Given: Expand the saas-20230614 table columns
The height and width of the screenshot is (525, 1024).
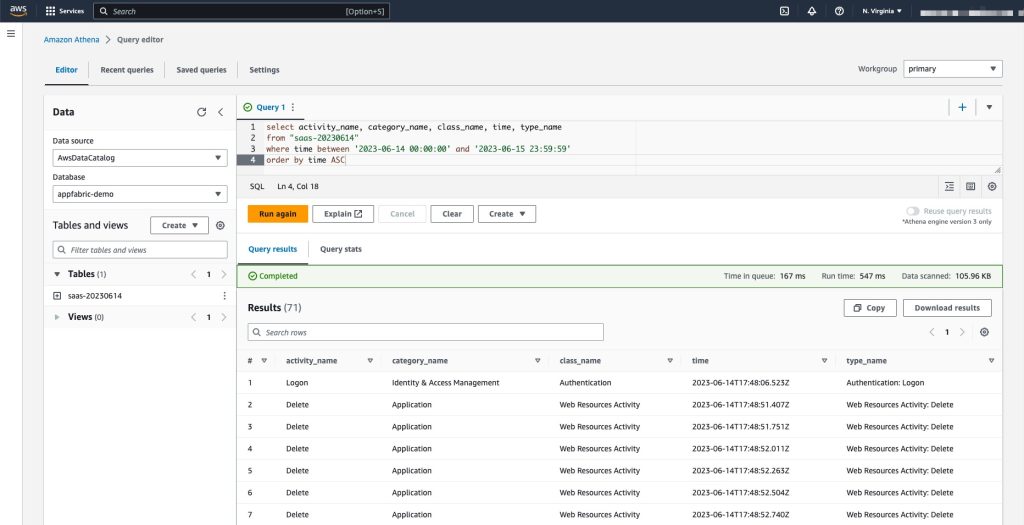Looking at the screenshot, I should coord(57,296).
